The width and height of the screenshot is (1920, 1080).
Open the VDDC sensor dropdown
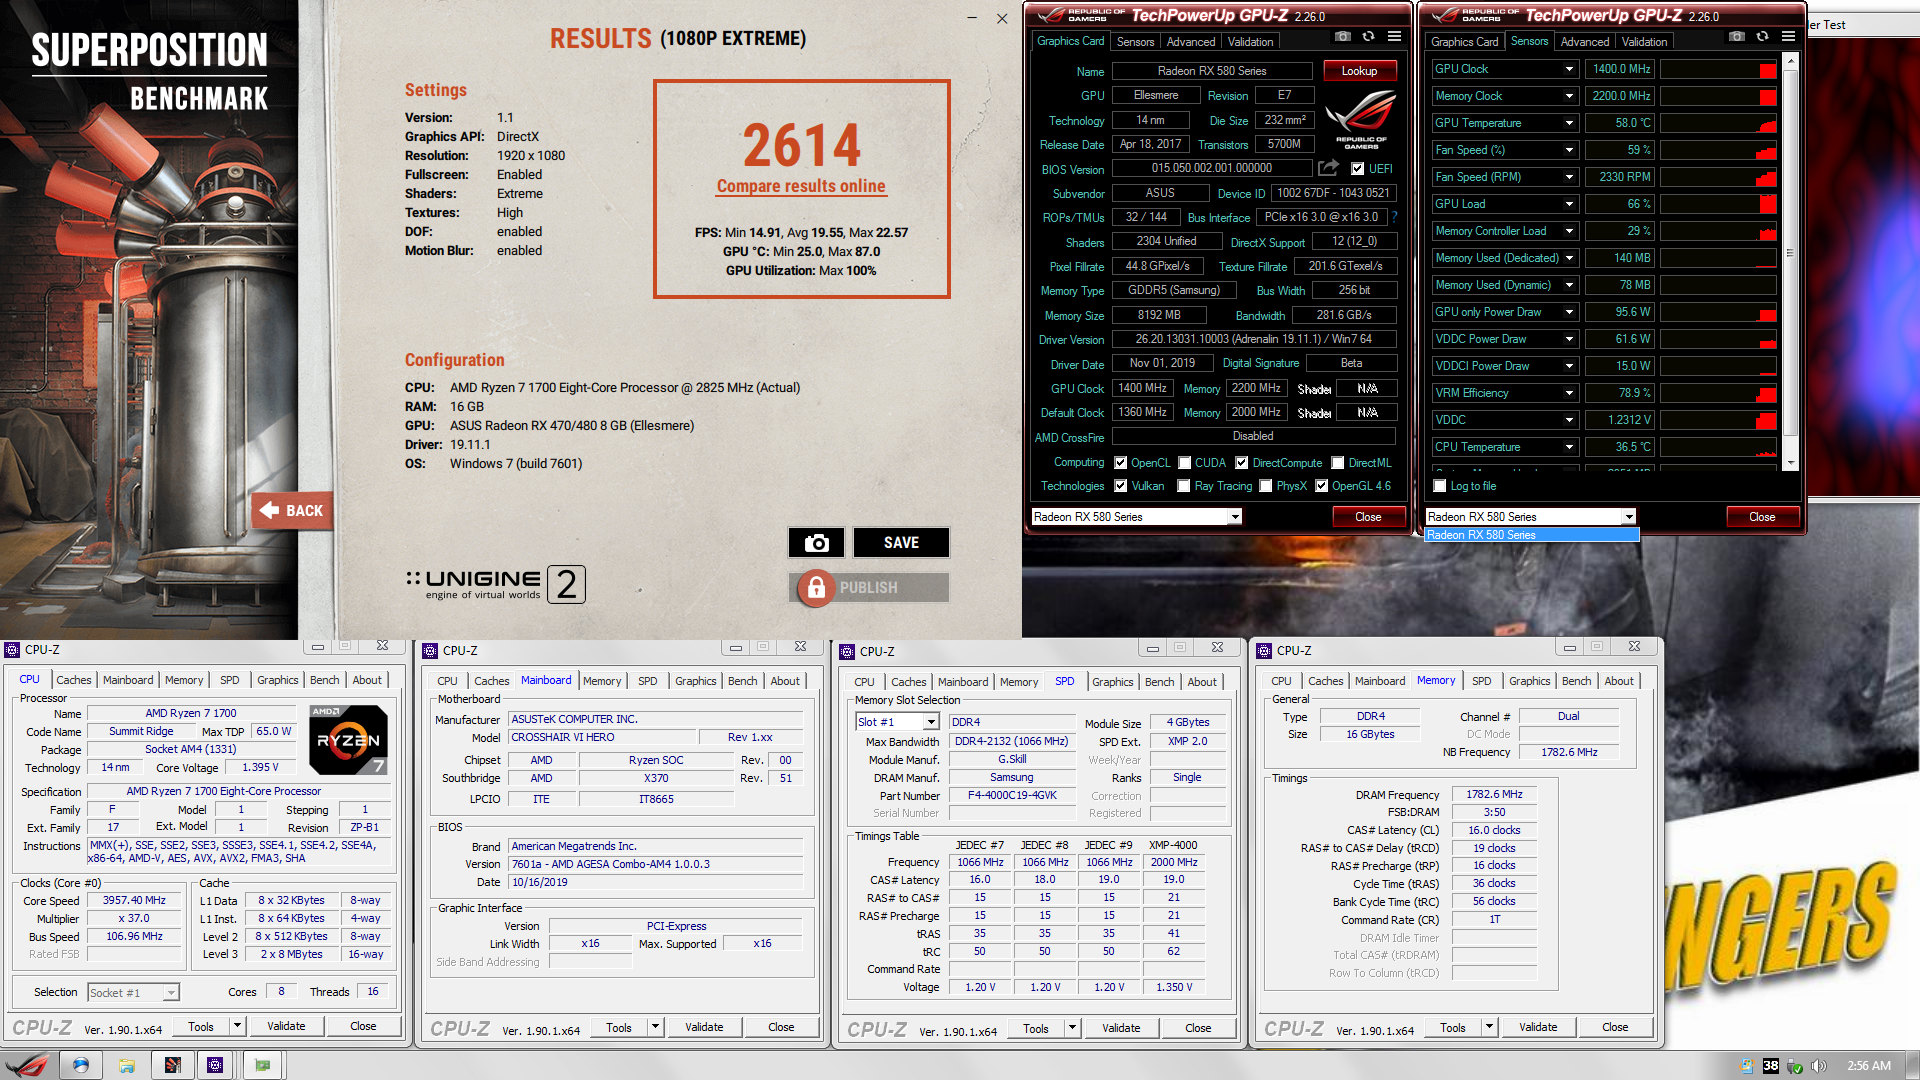[x=1569, y=420]
